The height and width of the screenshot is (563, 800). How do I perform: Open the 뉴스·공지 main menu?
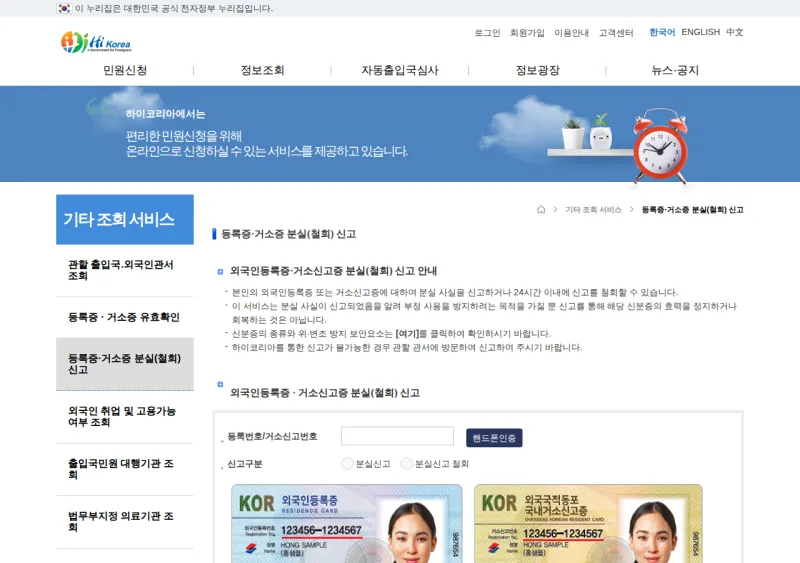click(x=675, y=70)
